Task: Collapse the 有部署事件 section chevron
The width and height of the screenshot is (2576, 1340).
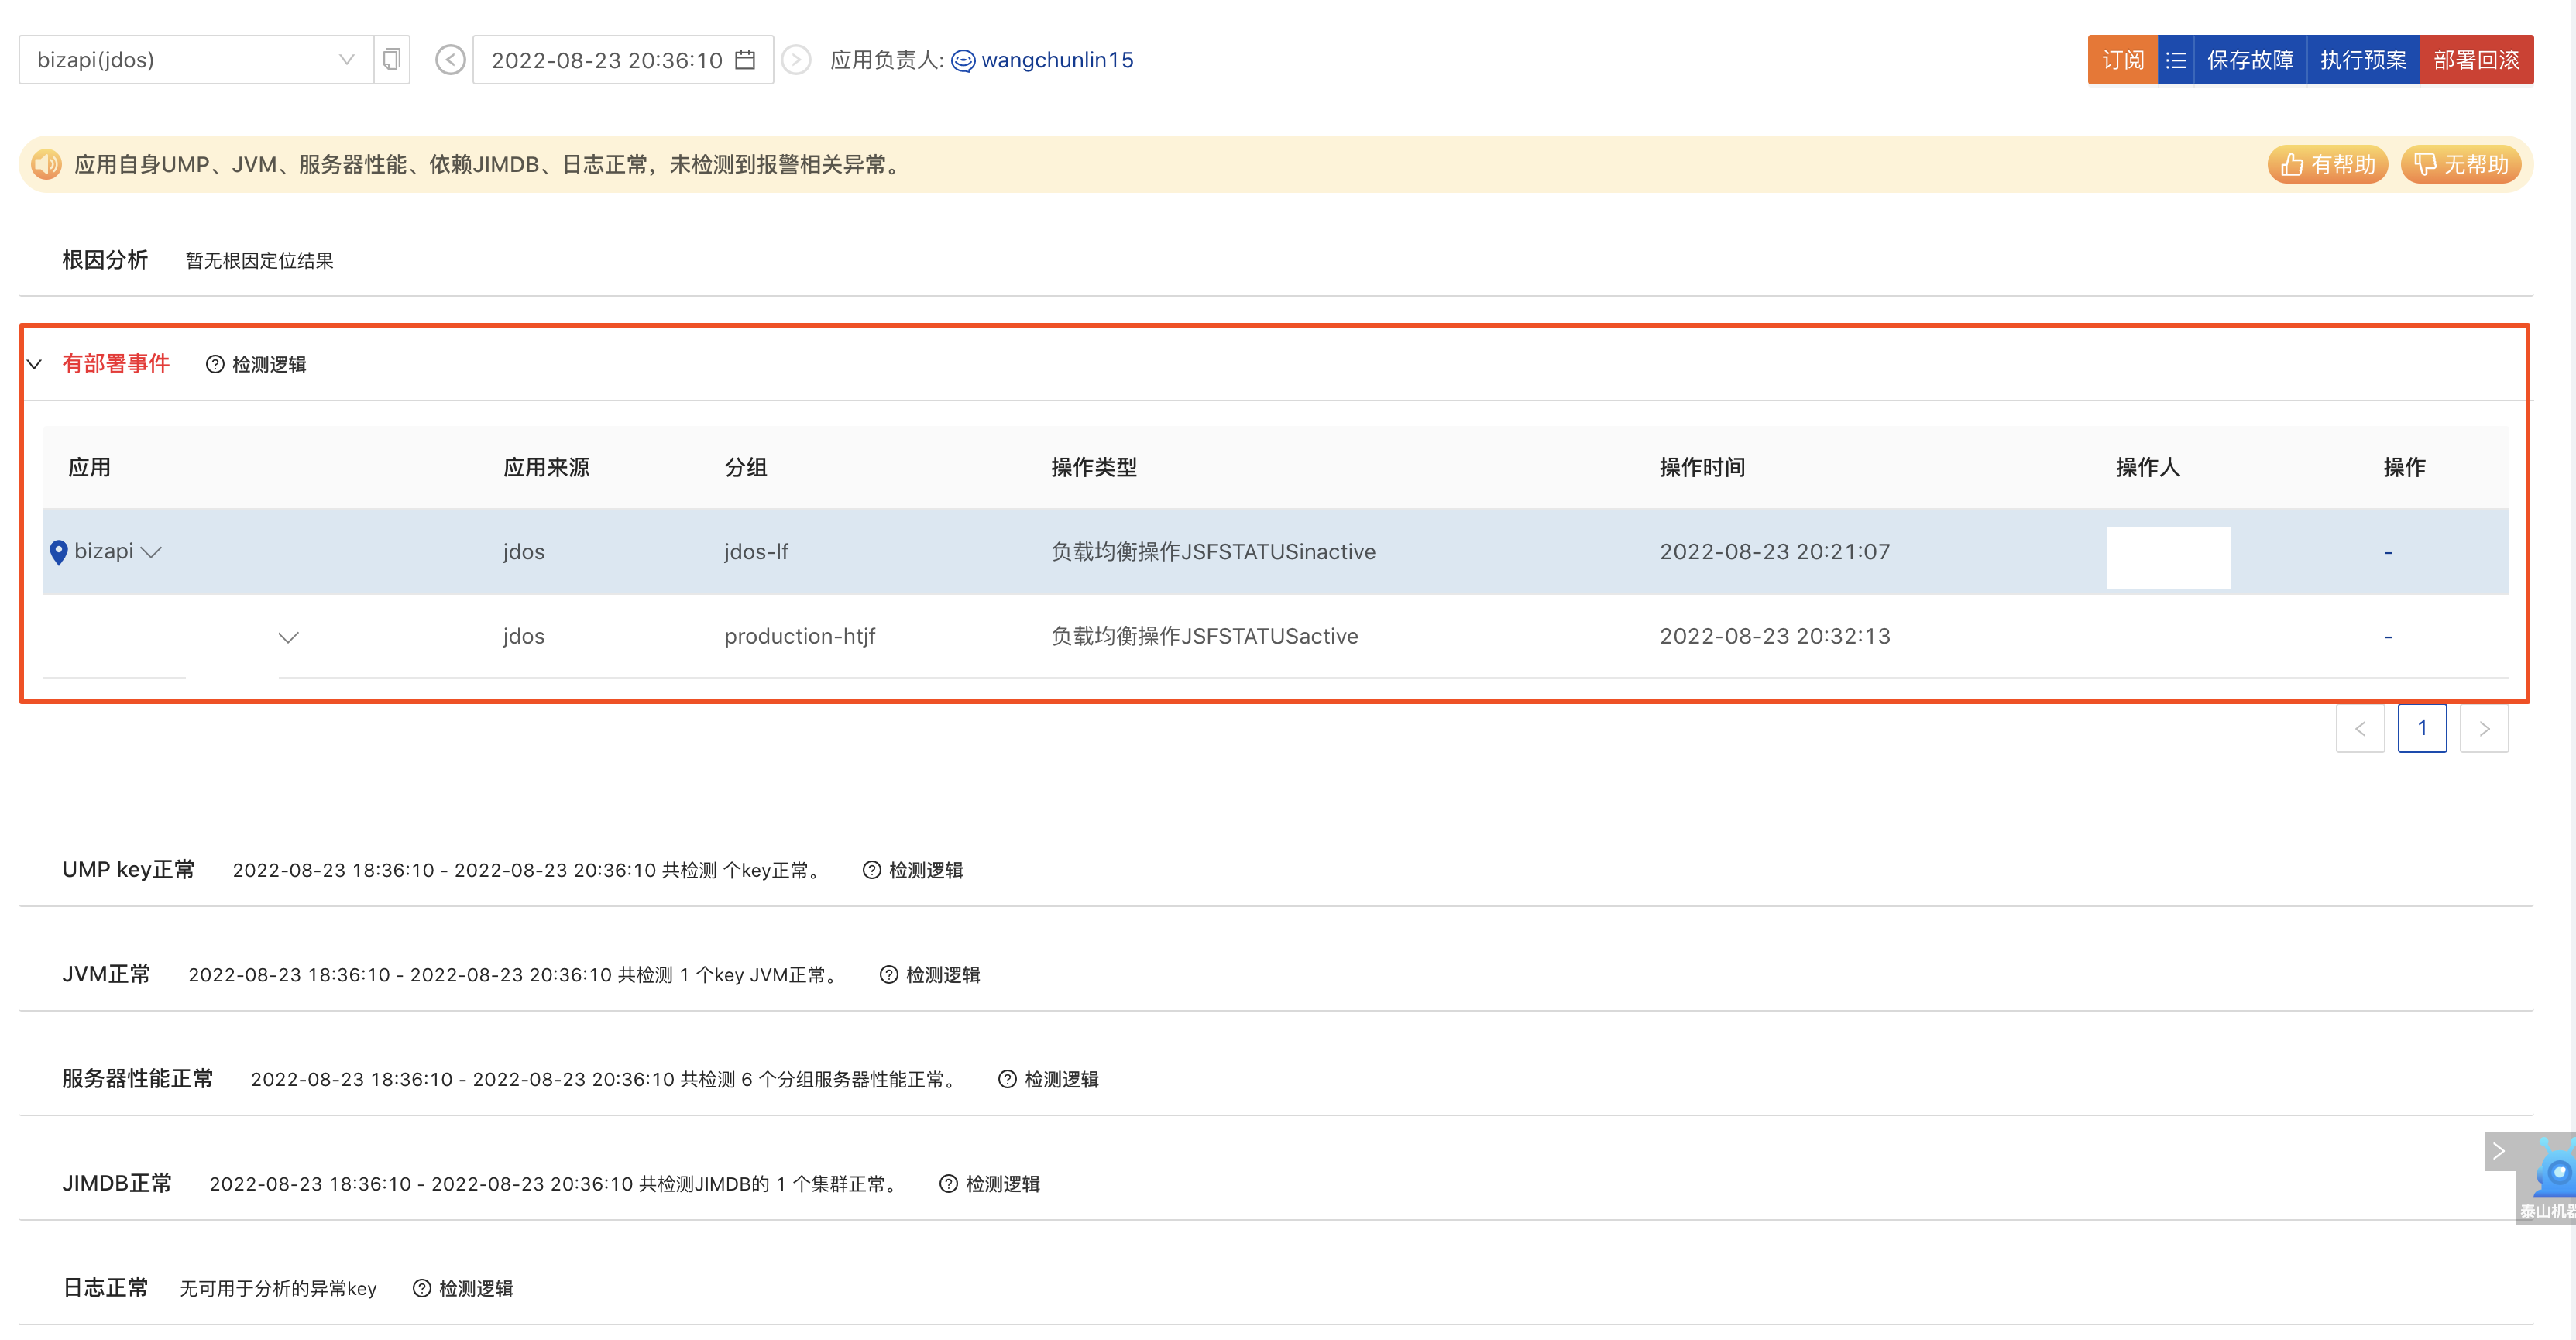Action: click(x=34, y=364)
